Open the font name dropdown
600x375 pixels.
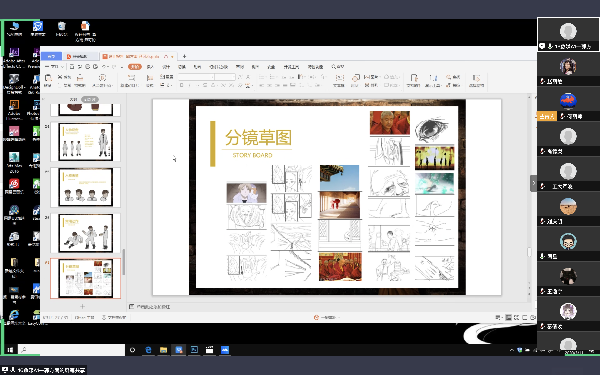point(196,77)
